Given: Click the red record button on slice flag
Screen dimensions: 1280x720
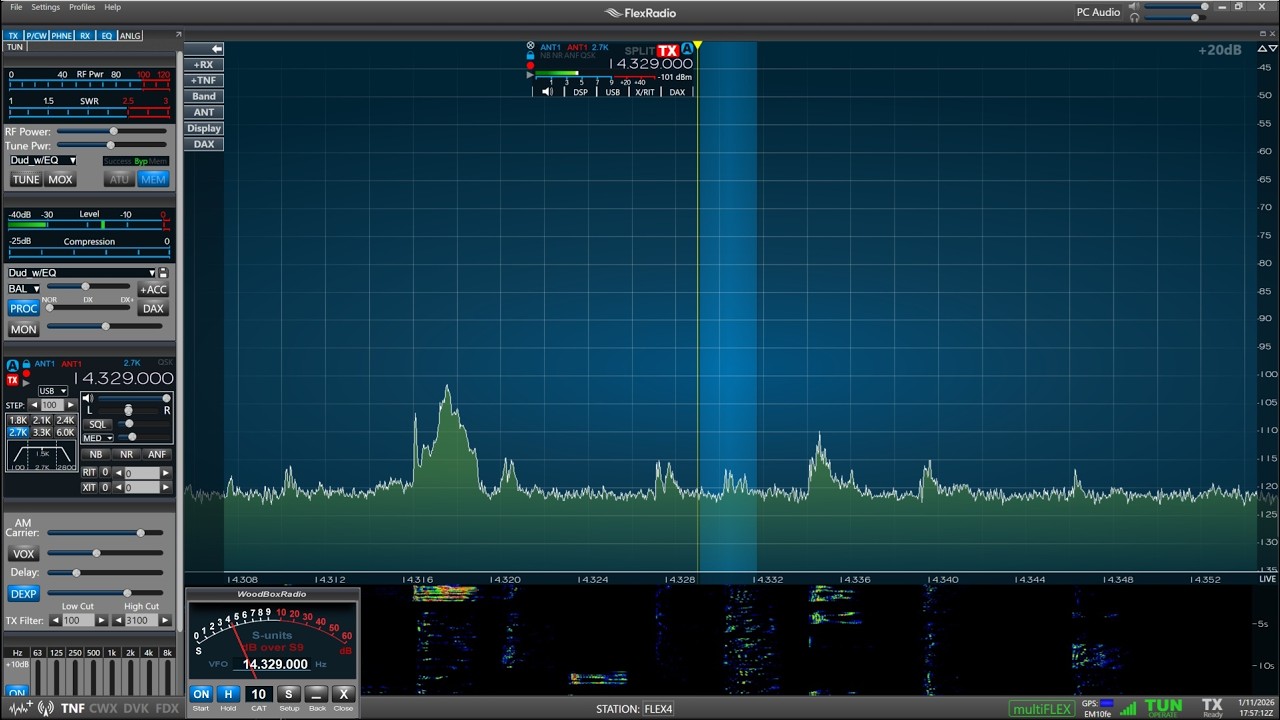Looking at the screenshot, I should pyautogui.click(x=531, y=66).
